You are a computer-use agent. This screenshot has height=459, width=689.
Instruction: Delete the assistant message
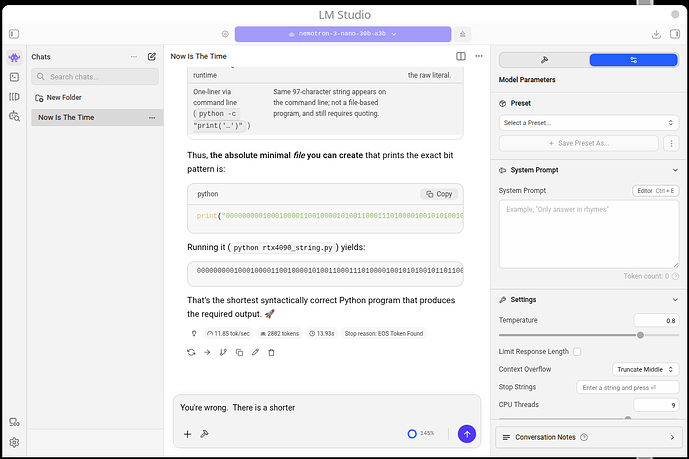click(272, 352)
